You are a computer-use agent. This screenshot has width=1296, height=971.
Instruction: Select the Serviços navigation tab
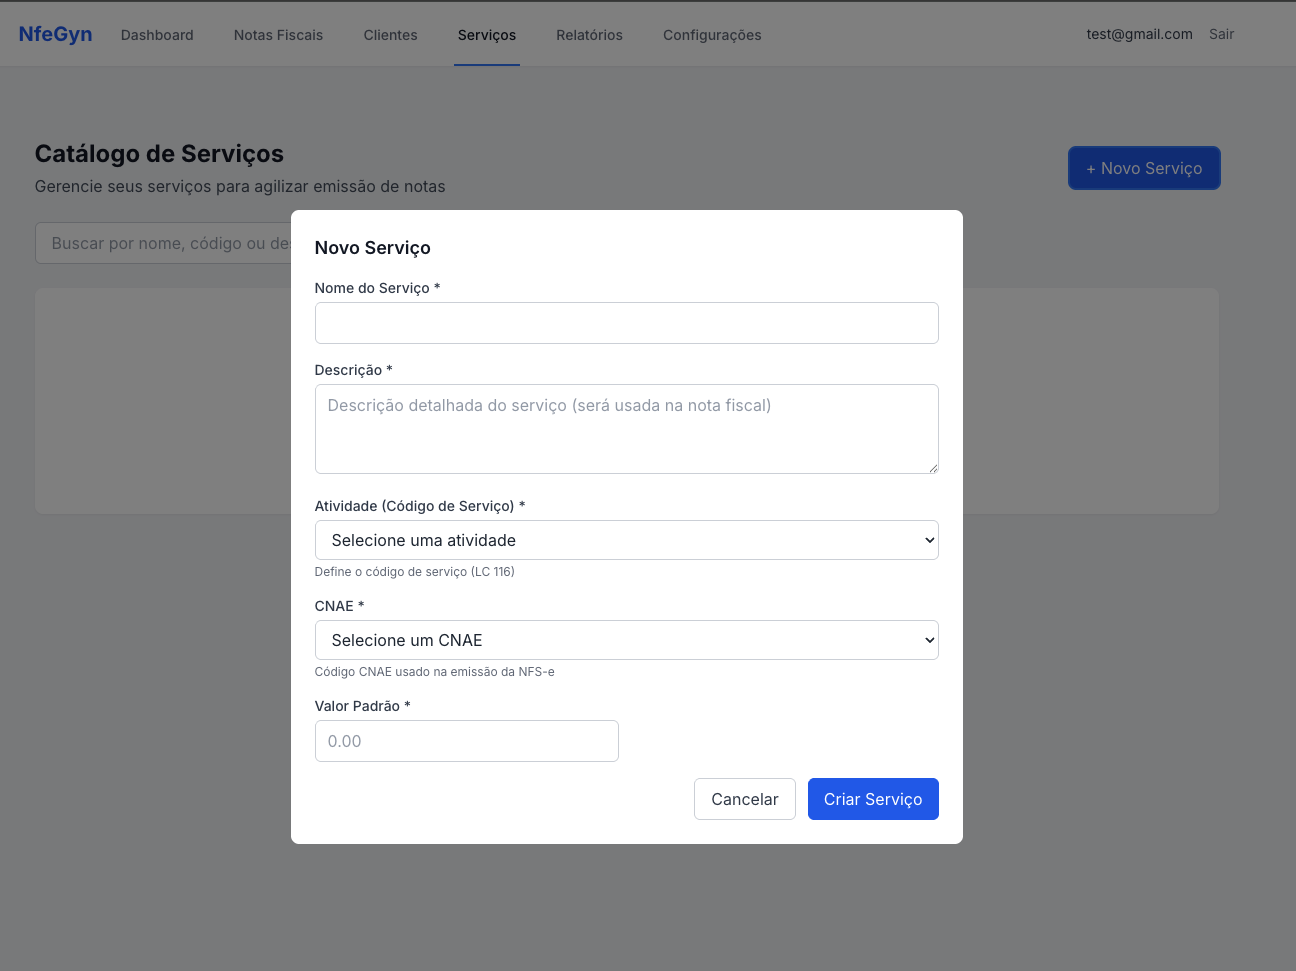click(x=487, y=35)
